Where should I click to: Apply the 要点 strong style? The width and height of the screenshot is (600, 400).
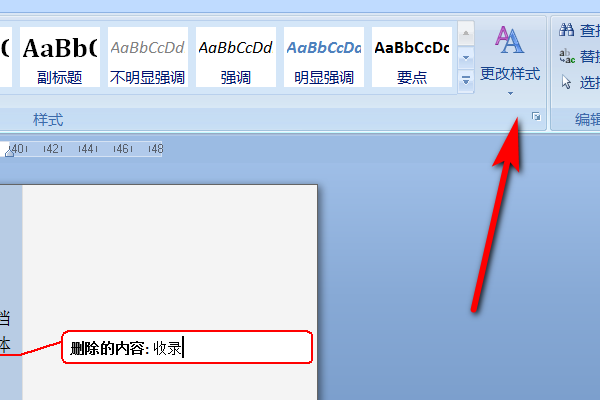coord(412,57)
